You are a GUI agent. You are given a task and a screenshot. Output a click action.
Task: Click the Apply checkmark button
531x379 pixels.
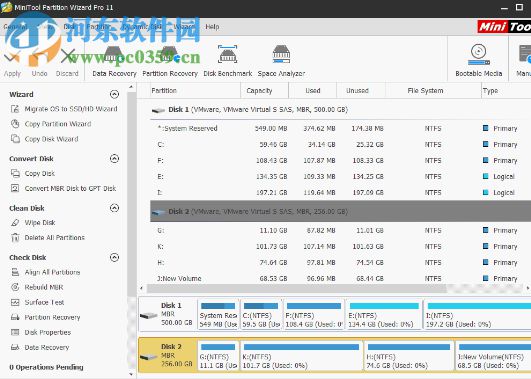click(12, 63)
